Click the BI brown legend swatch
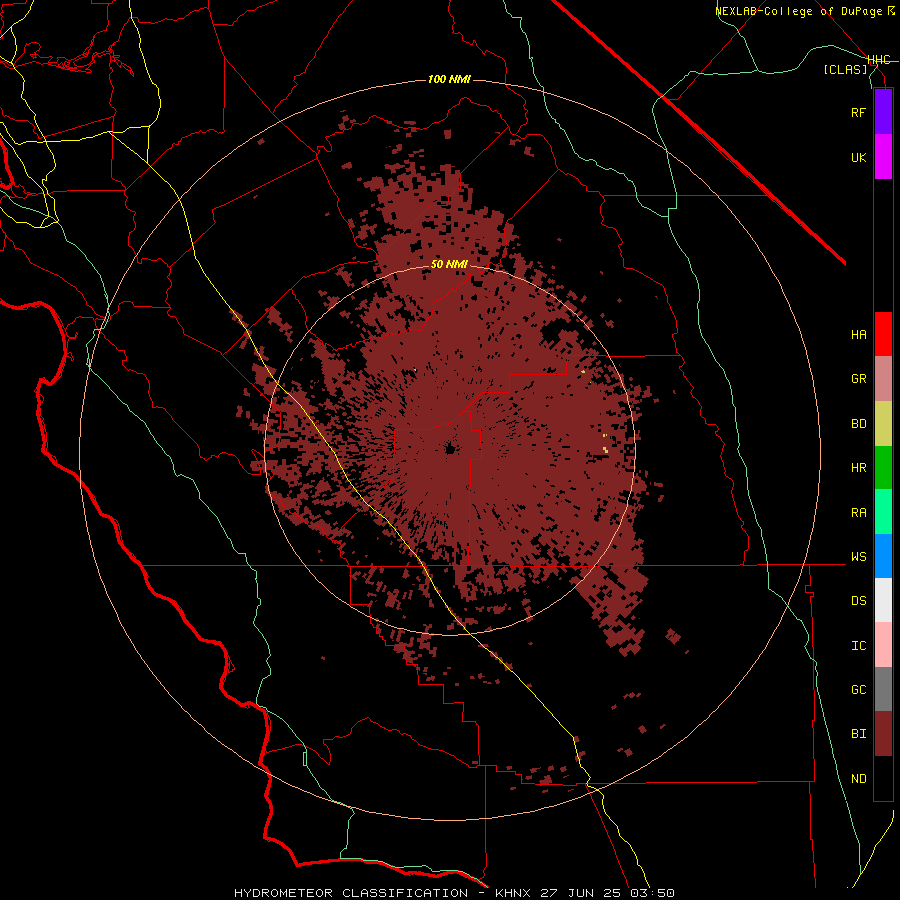Image resolution: width=900 pixels, height=900 pixels. [x=883, y=734]
